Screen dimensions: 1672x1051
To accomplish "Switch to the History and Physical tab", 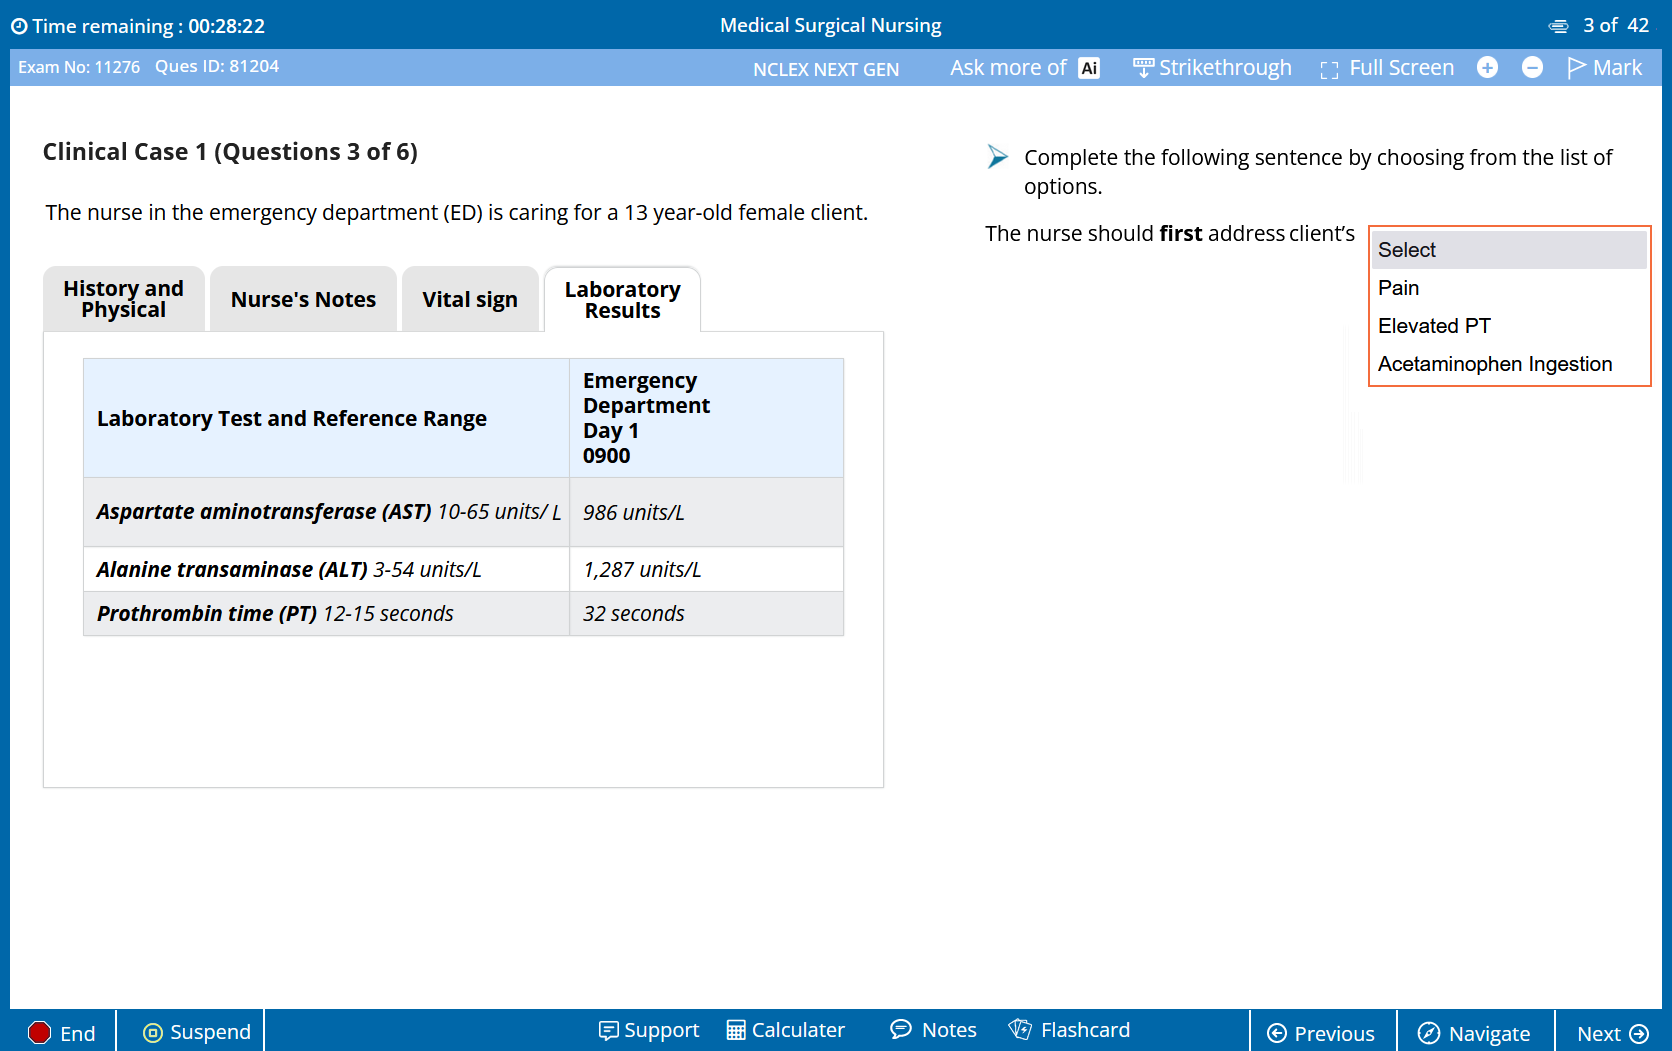I will click(x=124, y=299).
